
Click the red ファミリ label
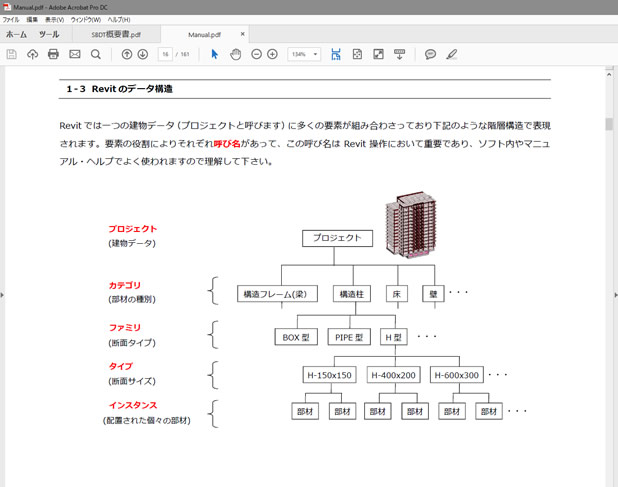125,327
